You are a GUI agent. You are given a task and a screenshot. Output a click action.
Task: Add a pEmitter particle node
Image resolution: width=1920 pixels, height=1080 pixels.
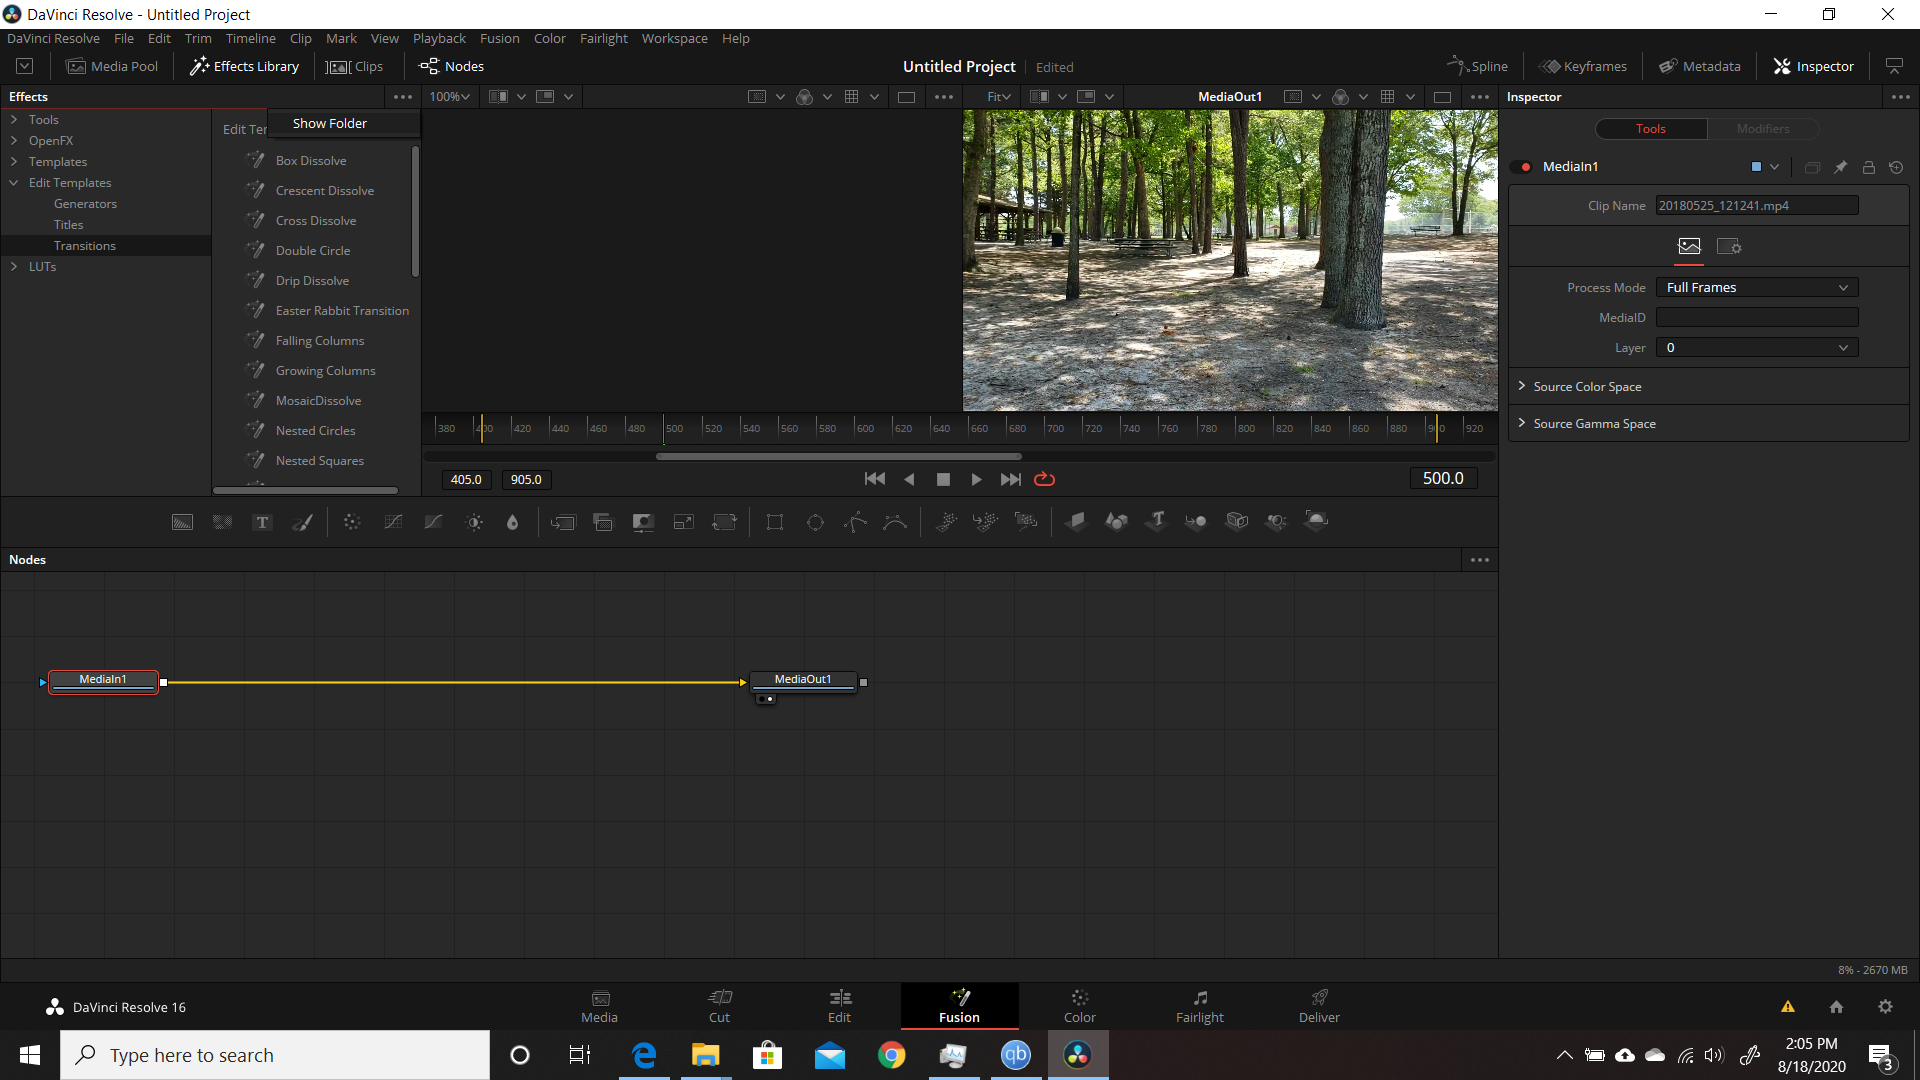click(x=946, y=522)
